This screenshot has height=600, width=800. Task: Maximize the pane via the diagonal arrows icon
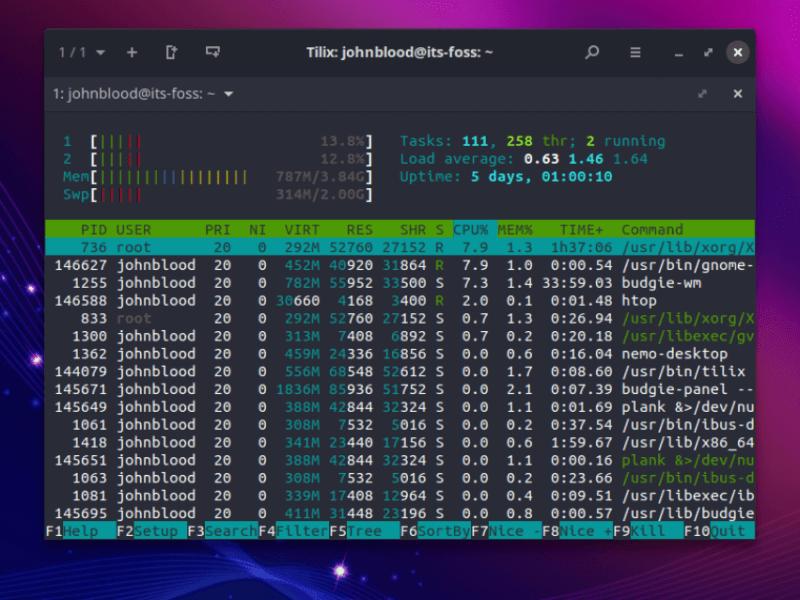(703, 93)
